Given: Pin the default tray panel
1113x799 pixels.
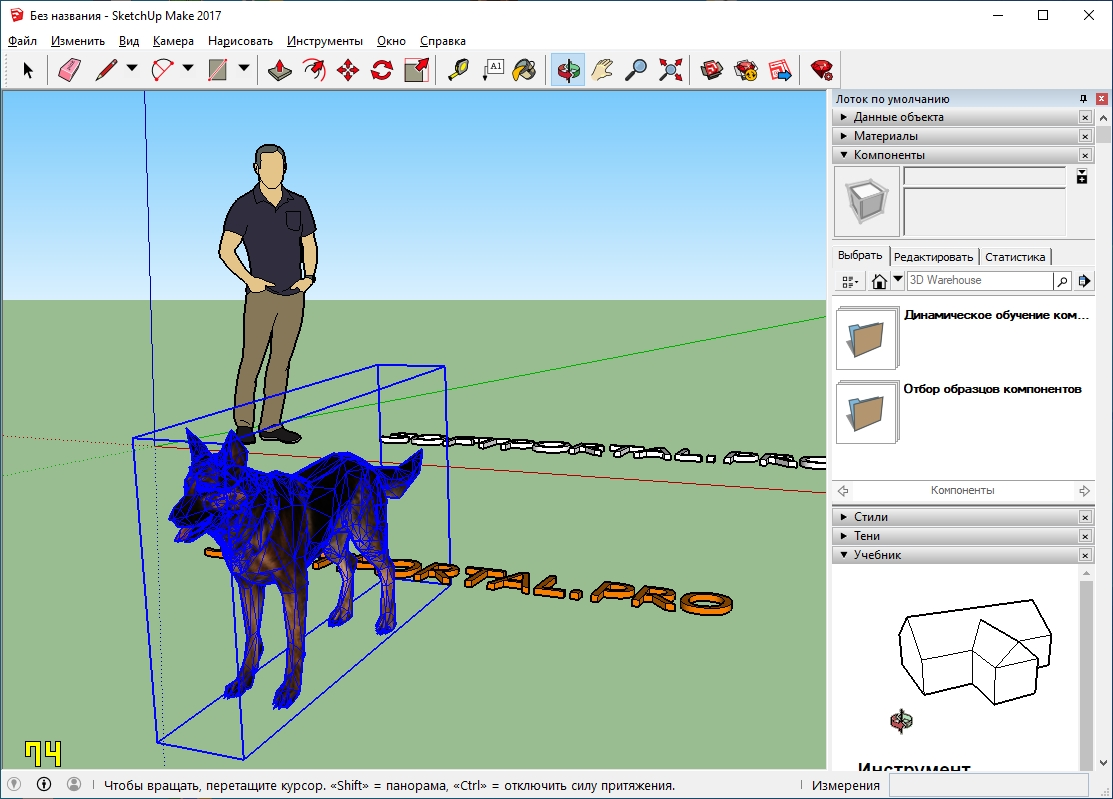Looking at the screenshot, I should [x=1083, y=99].
